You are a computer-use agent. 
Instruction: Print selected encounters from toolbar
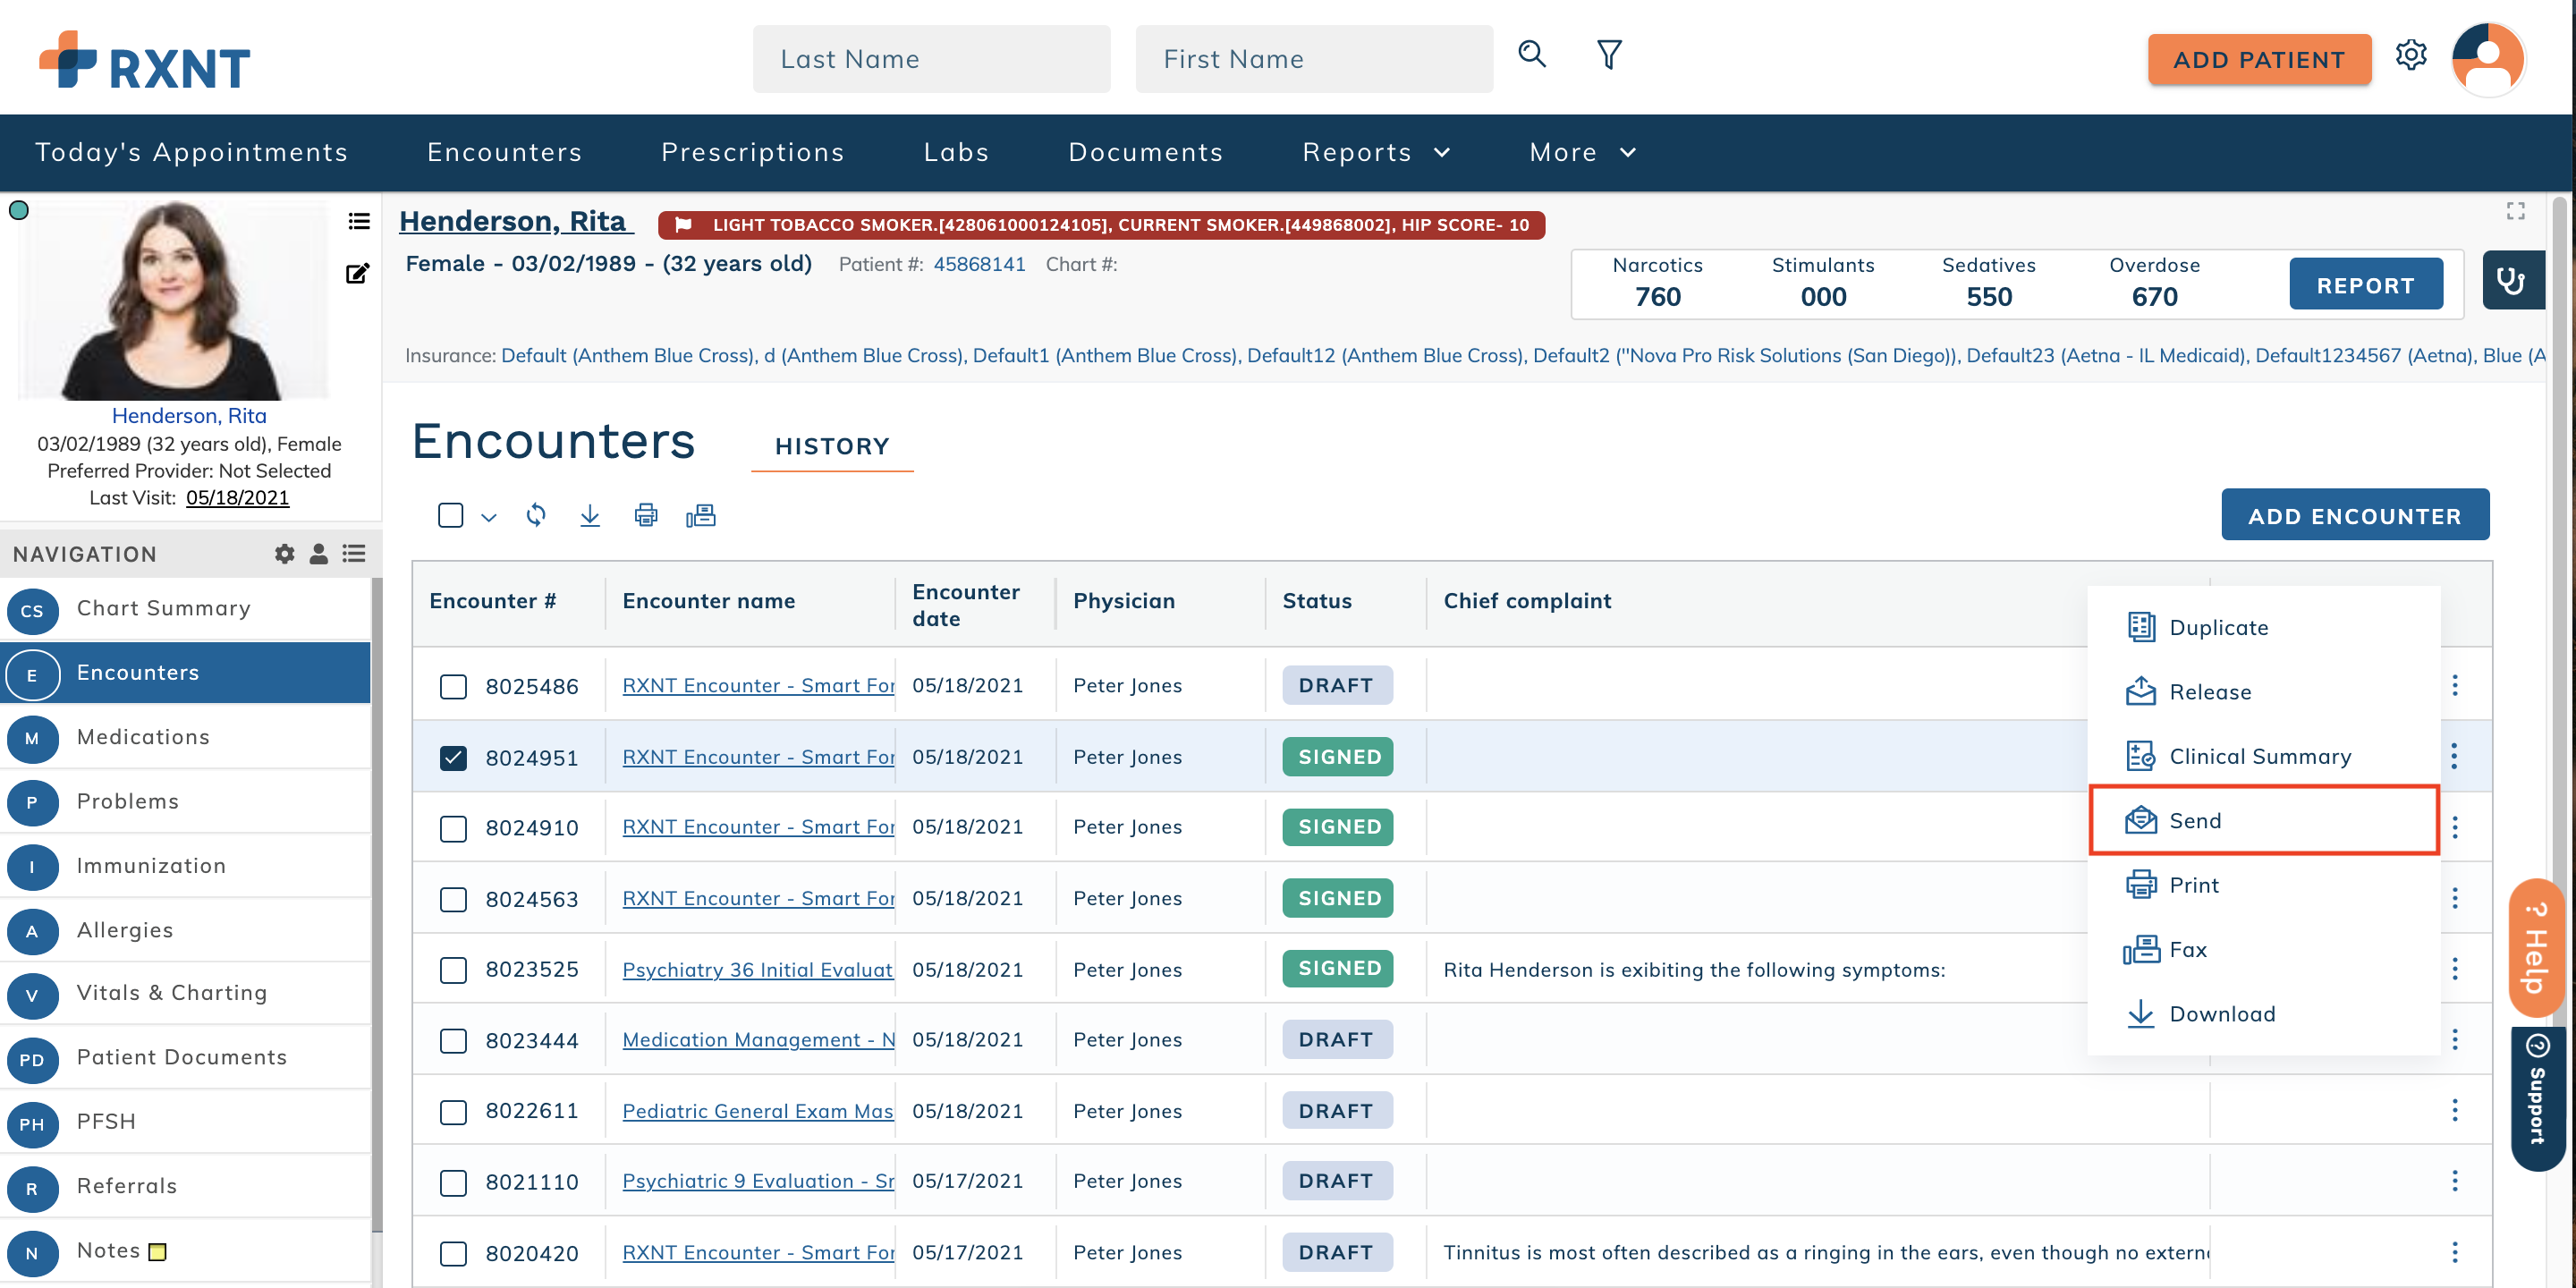(x=646, y=515)
